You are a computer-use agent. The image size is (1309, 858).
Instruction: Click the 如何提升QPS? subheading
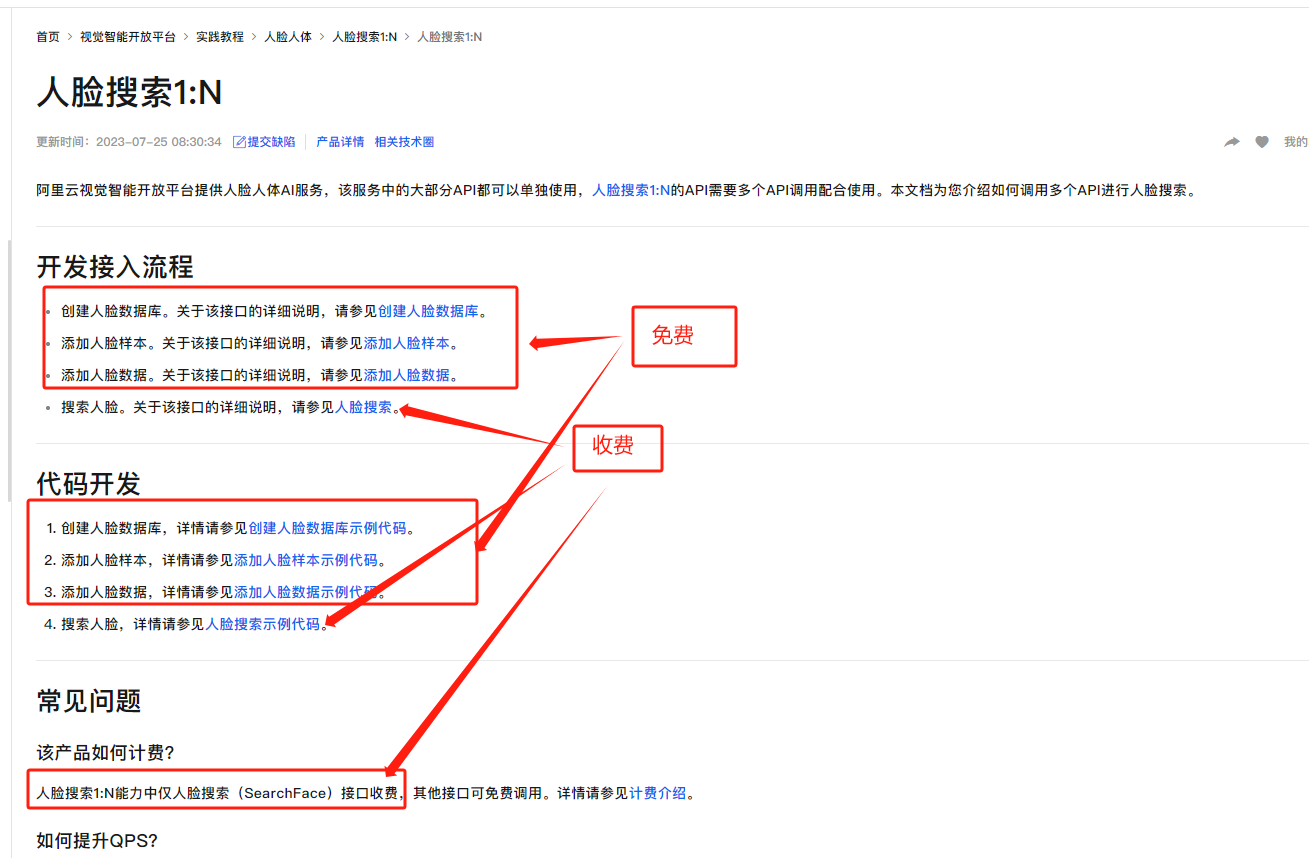click(x=97, y=840)
